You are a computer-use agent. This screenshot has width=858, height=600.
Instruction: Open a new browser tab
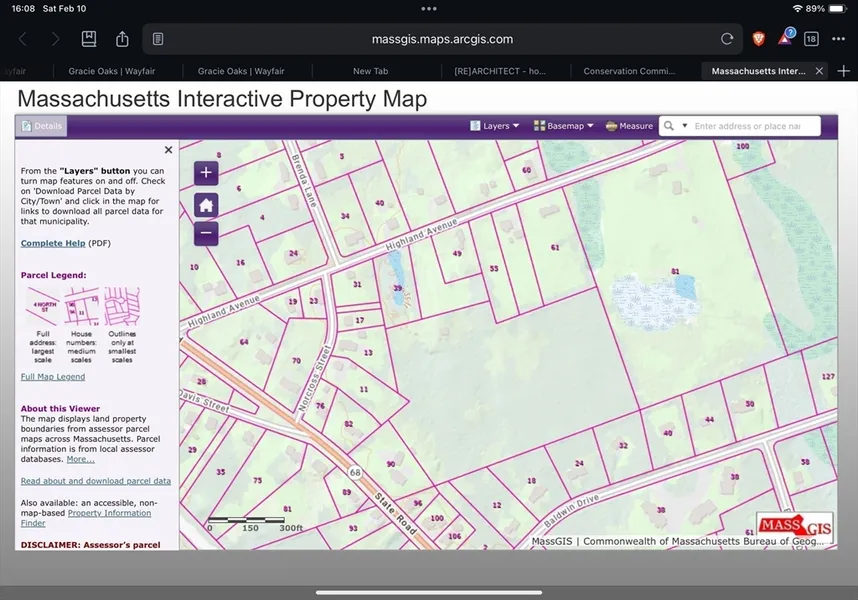[843, 71]
